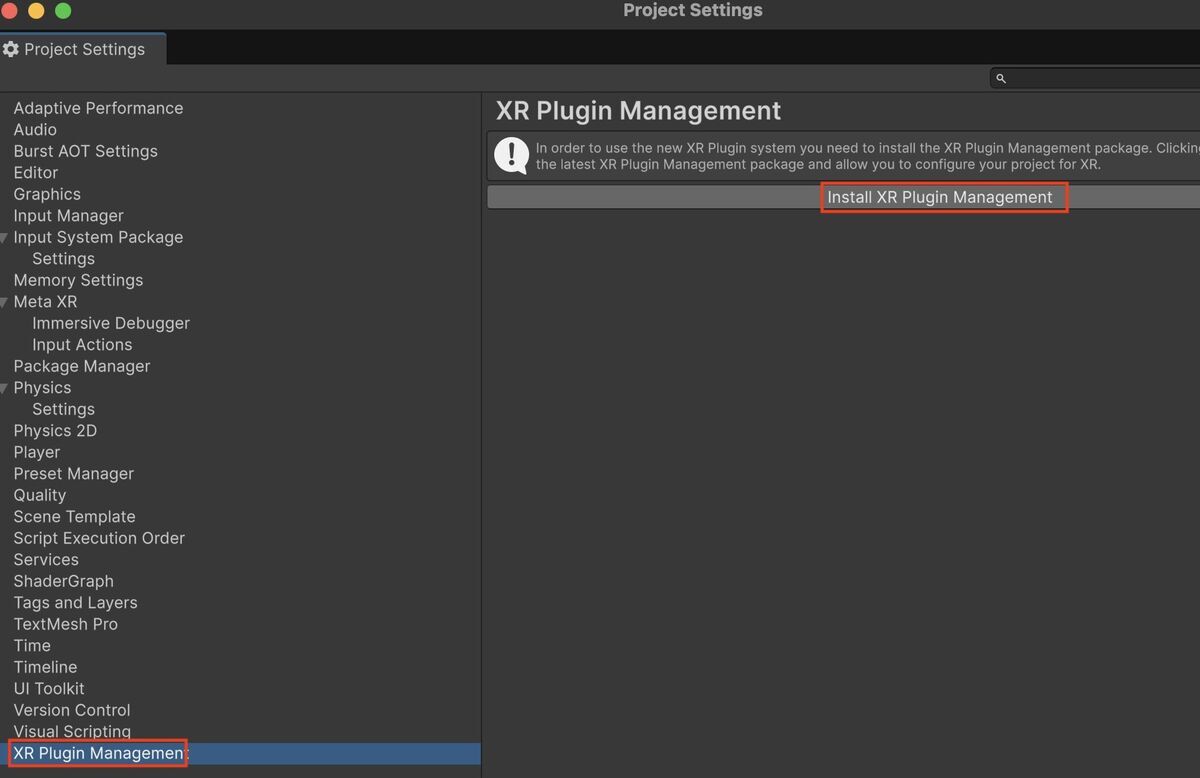
Task: Maximize the window with green button
Action: [x=63, y=11]
